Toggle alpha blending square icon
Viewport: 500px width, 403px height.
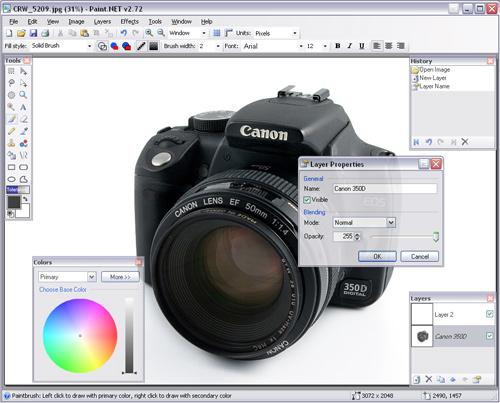[153, 46]
